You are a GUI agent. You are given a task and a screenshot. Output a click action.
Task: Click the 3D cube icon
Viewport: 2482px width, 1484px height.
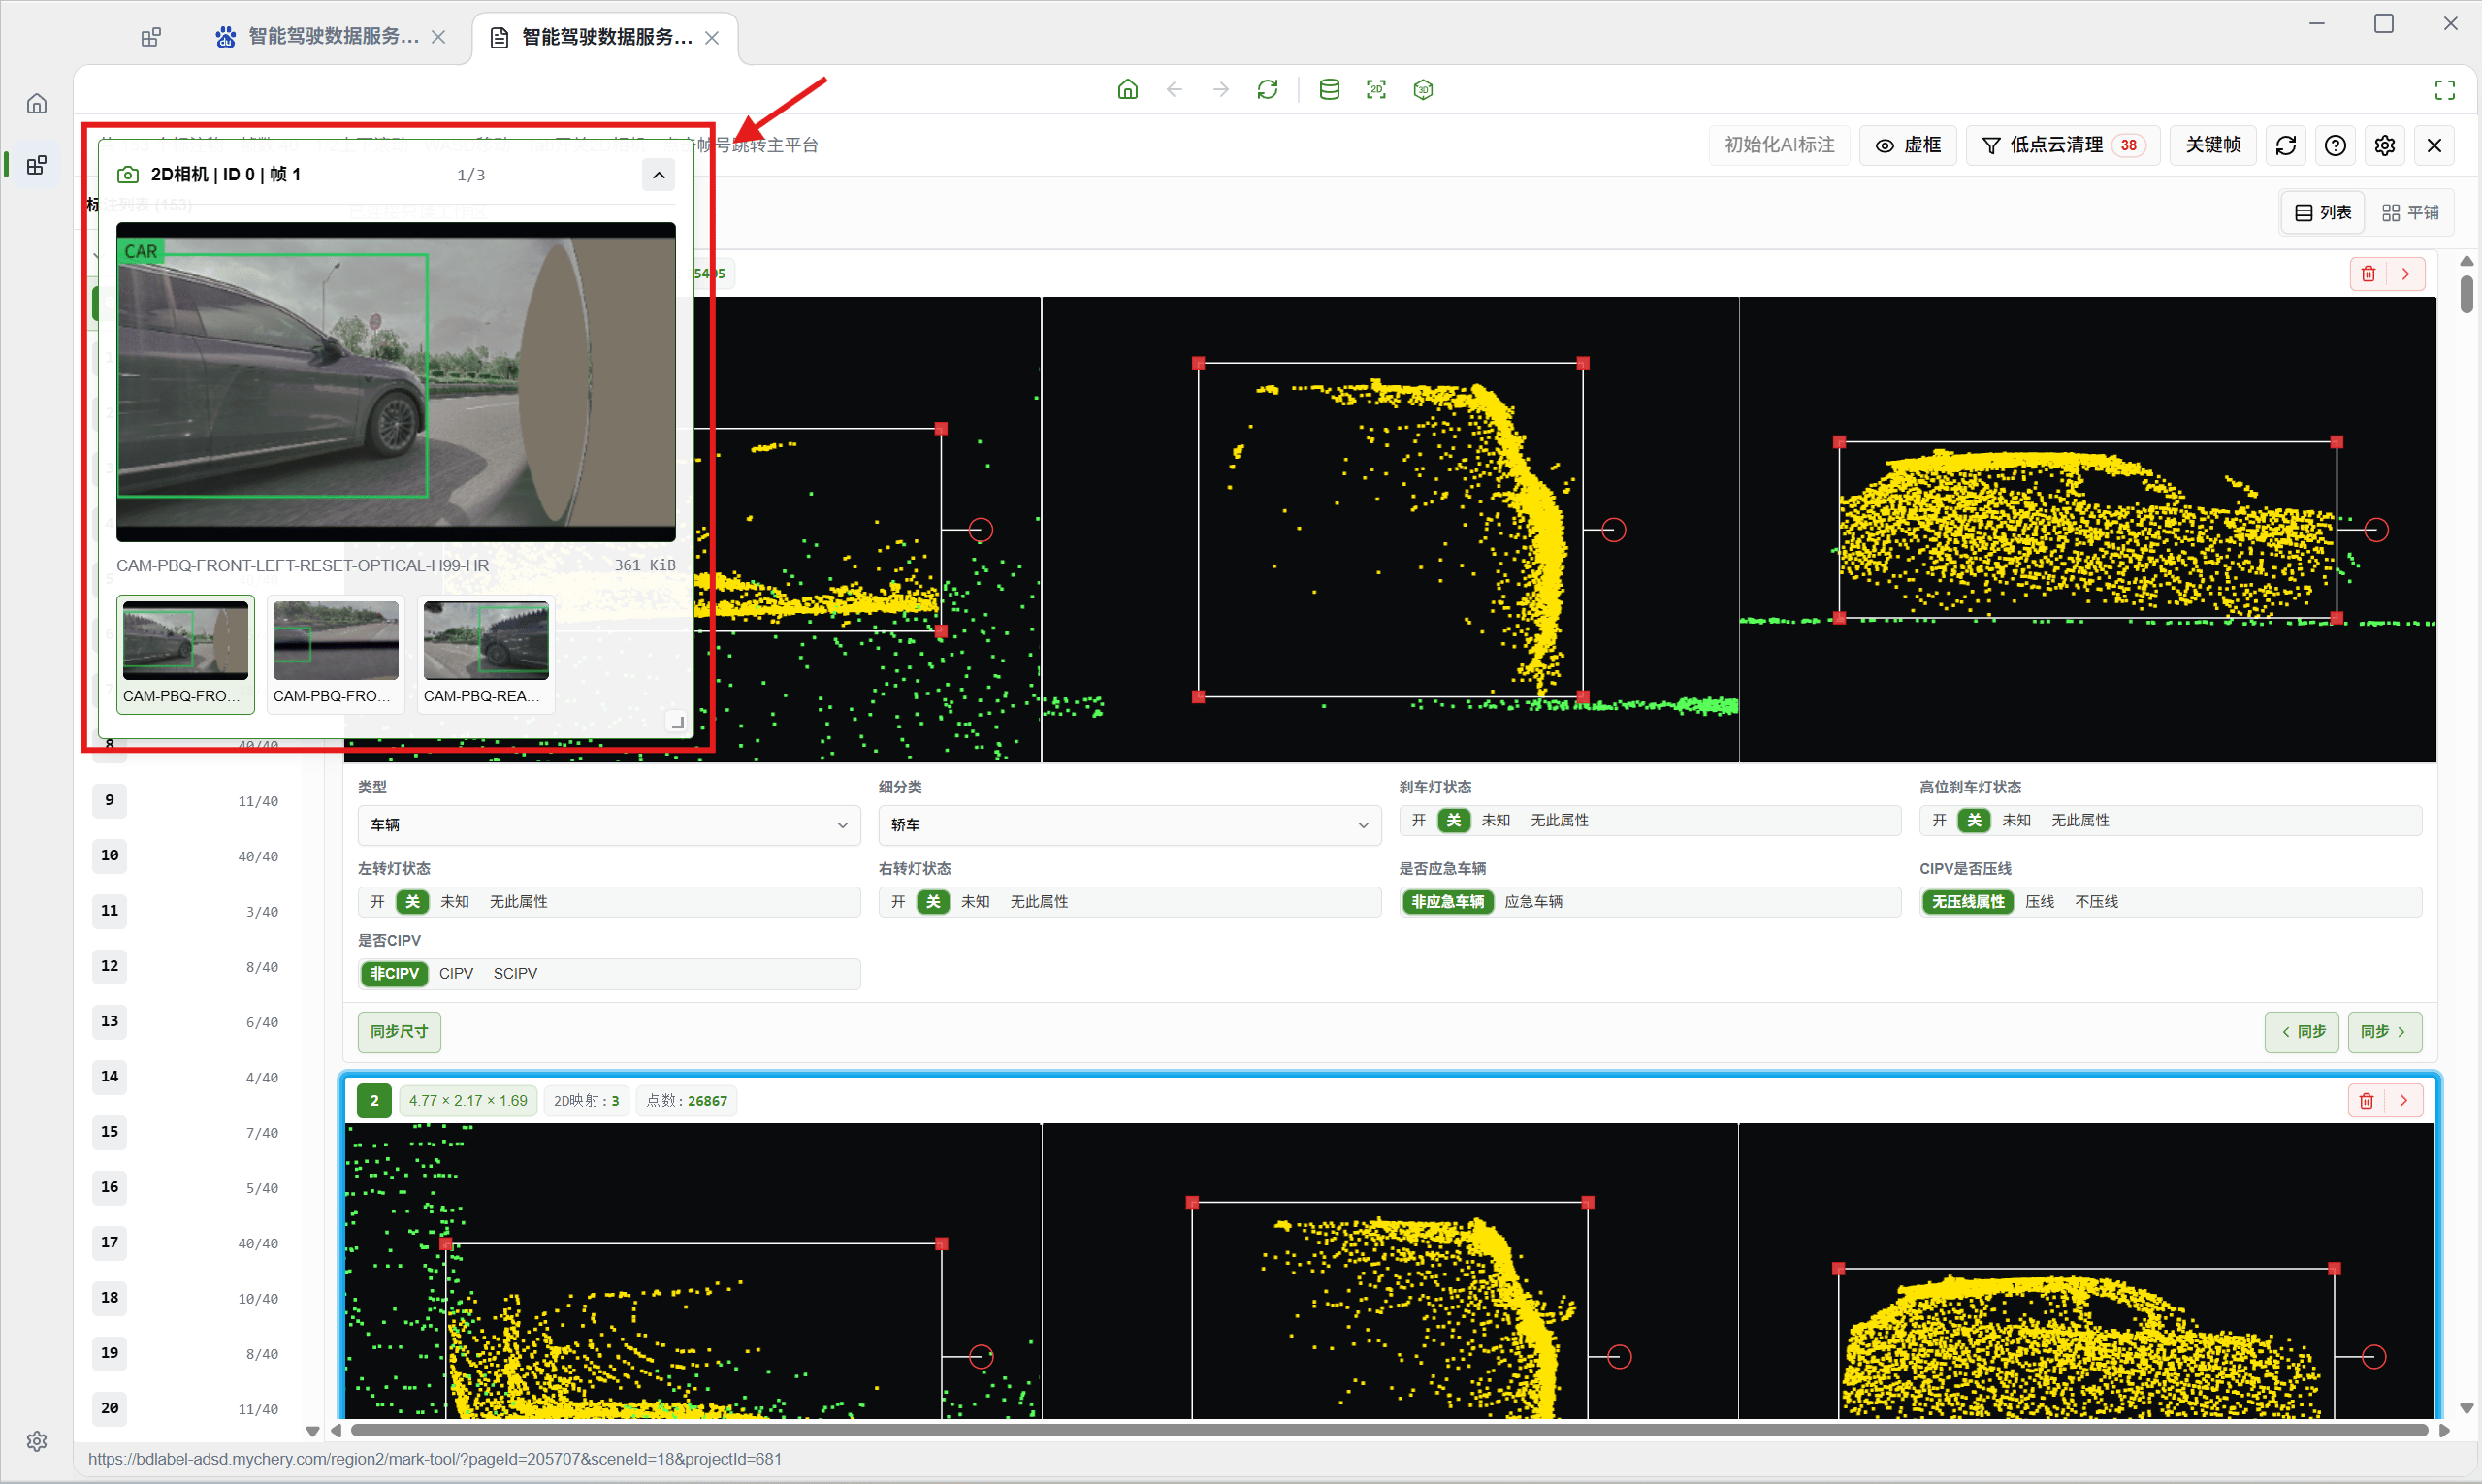1424,89
